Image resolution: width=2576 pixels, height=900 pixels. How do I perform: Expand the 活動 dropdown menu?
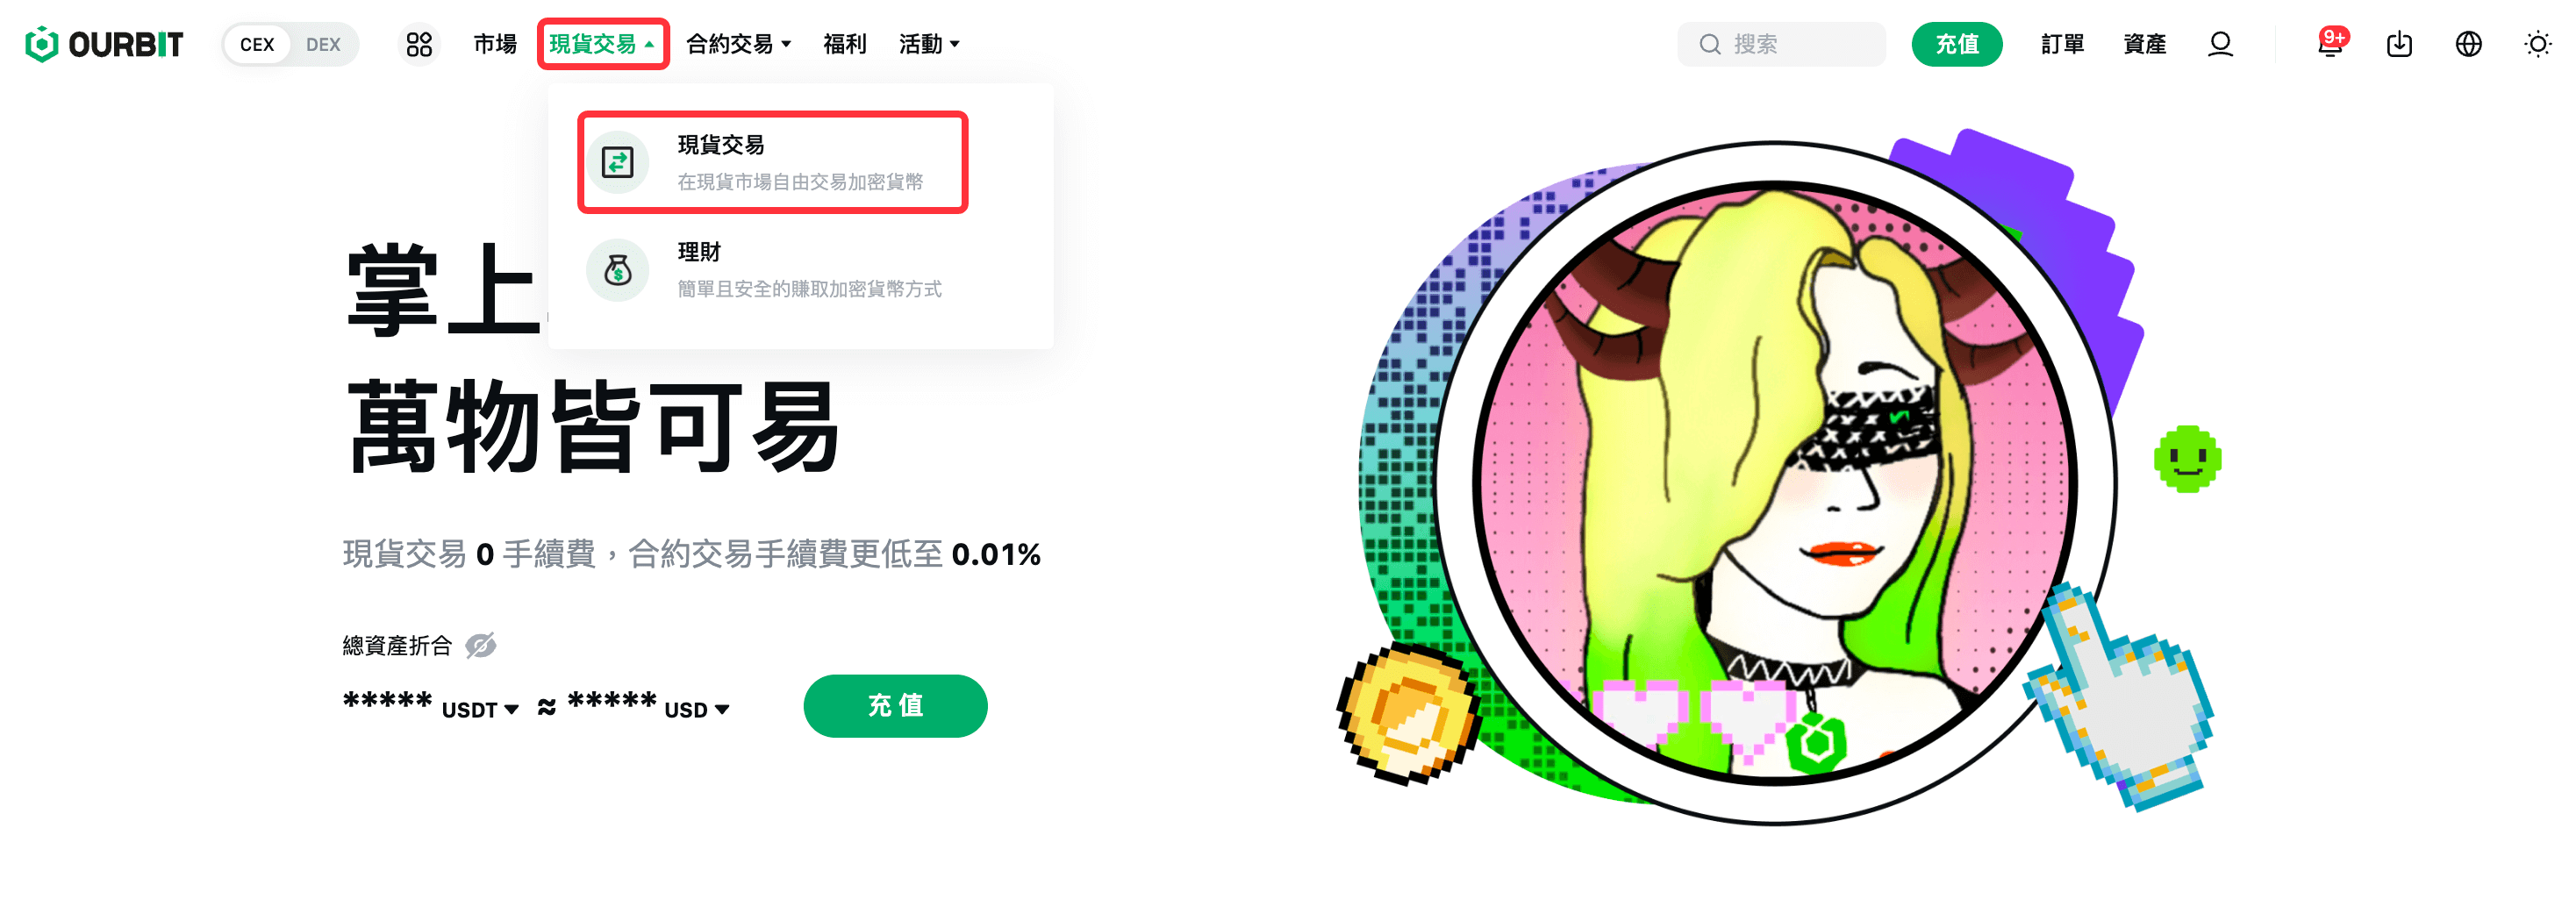[929, 44]
